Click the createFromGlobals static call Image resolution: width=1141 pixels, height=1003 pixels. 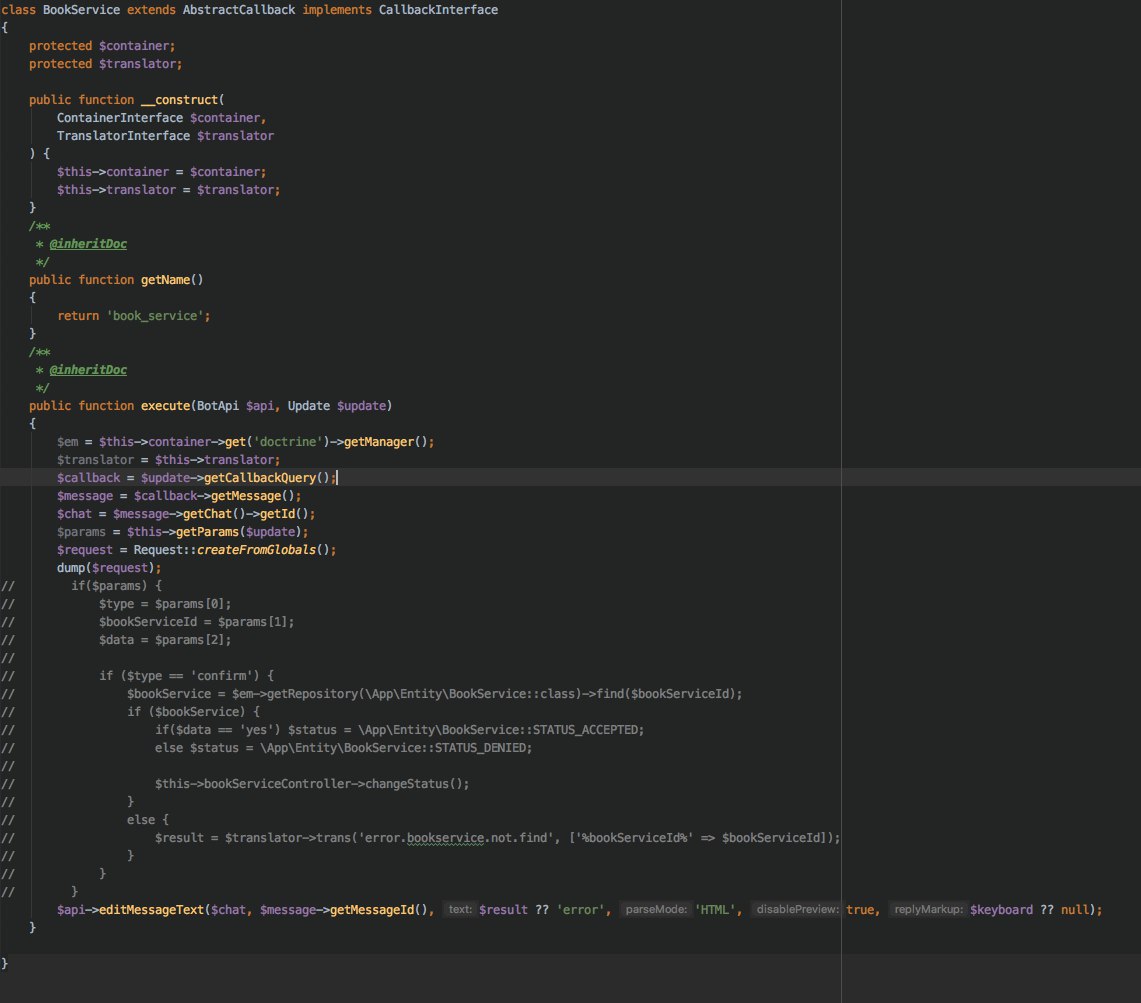256,550
